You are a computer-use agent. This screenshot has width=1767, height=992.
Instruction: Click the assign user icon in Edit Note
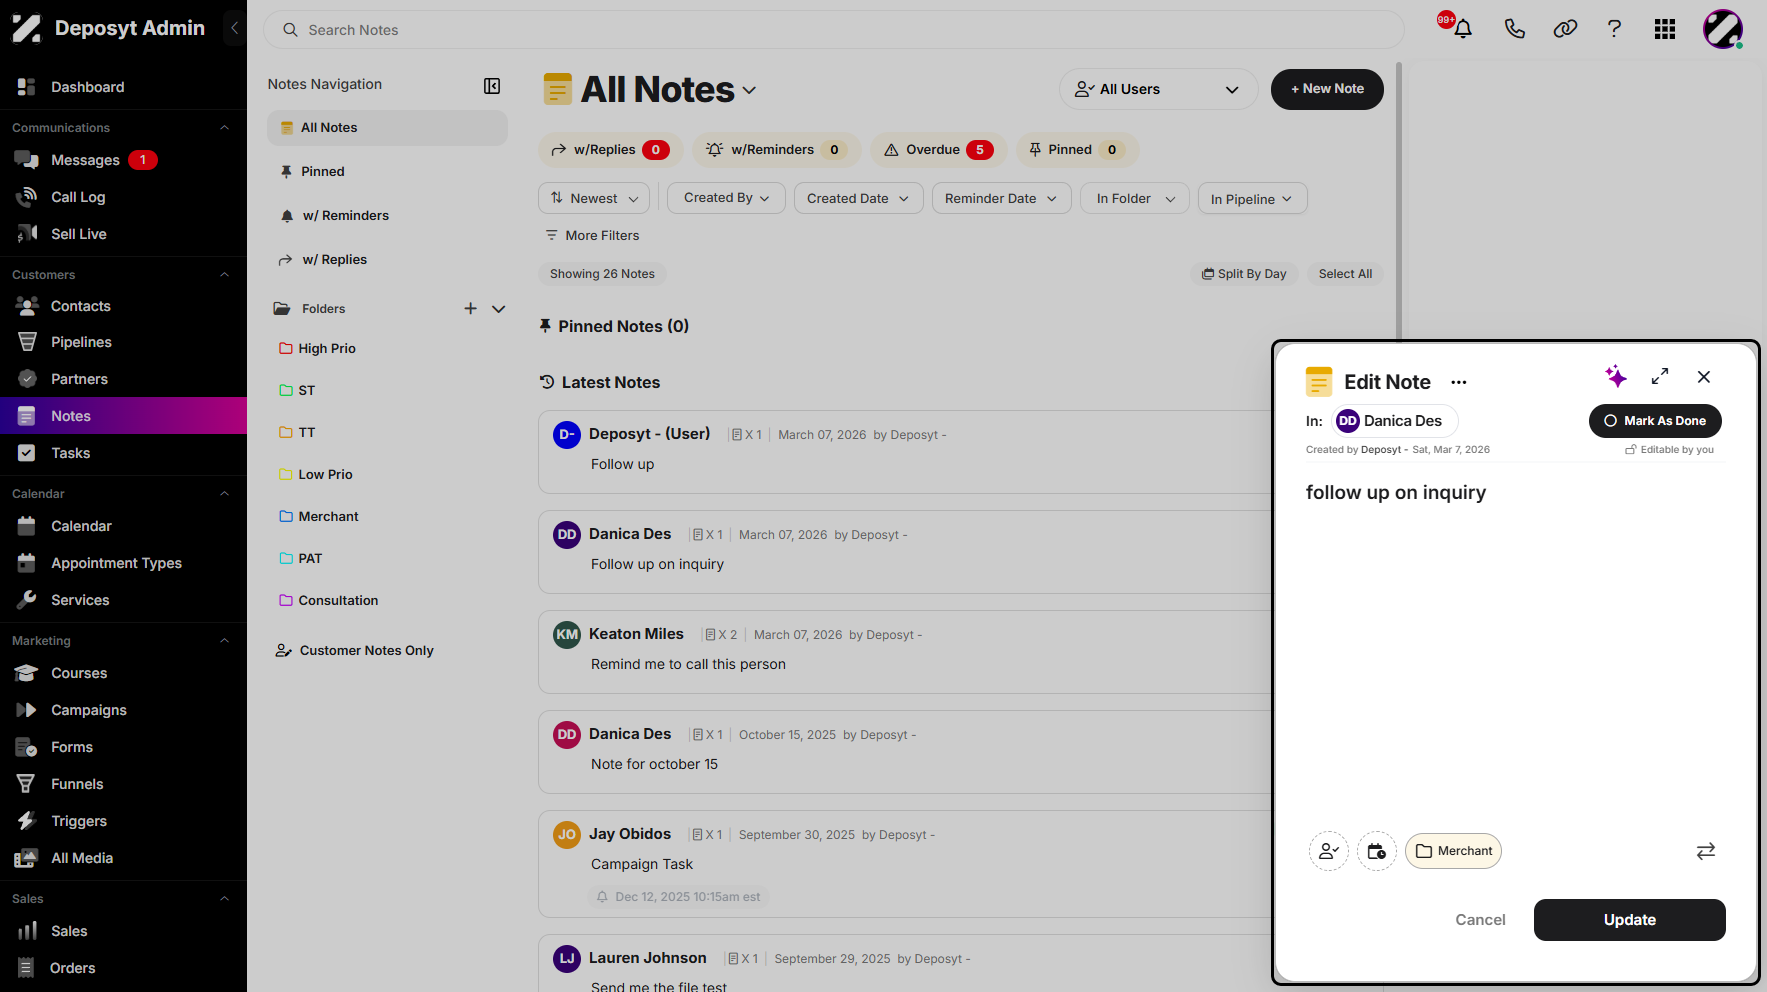point(1329,851)
